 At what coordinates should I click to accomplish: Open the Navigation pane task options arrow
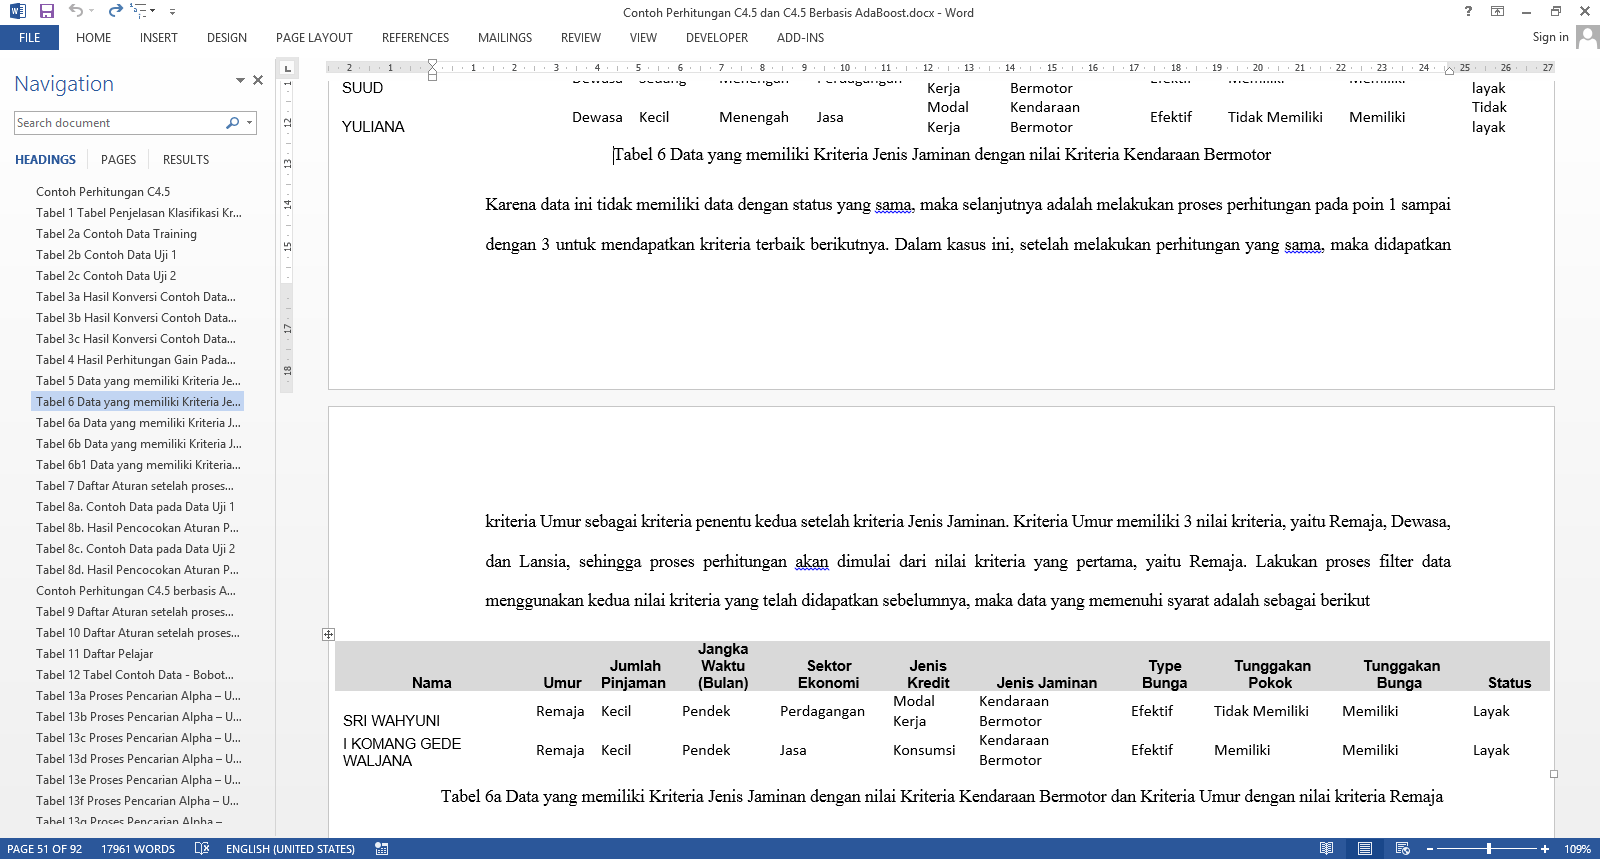(240, 80)
